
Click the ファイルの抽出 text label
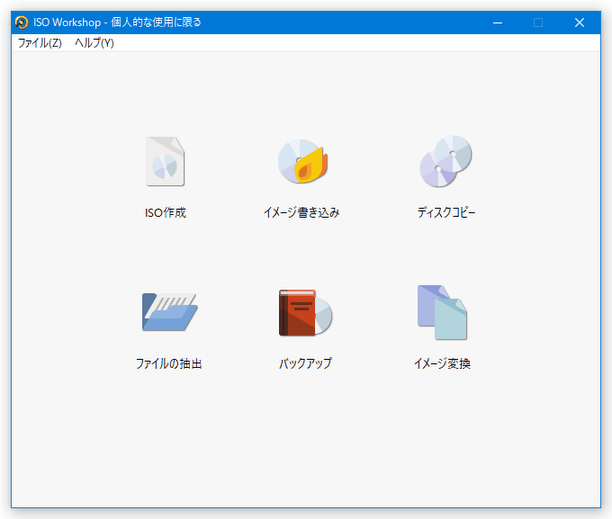[x=169, y=364]
